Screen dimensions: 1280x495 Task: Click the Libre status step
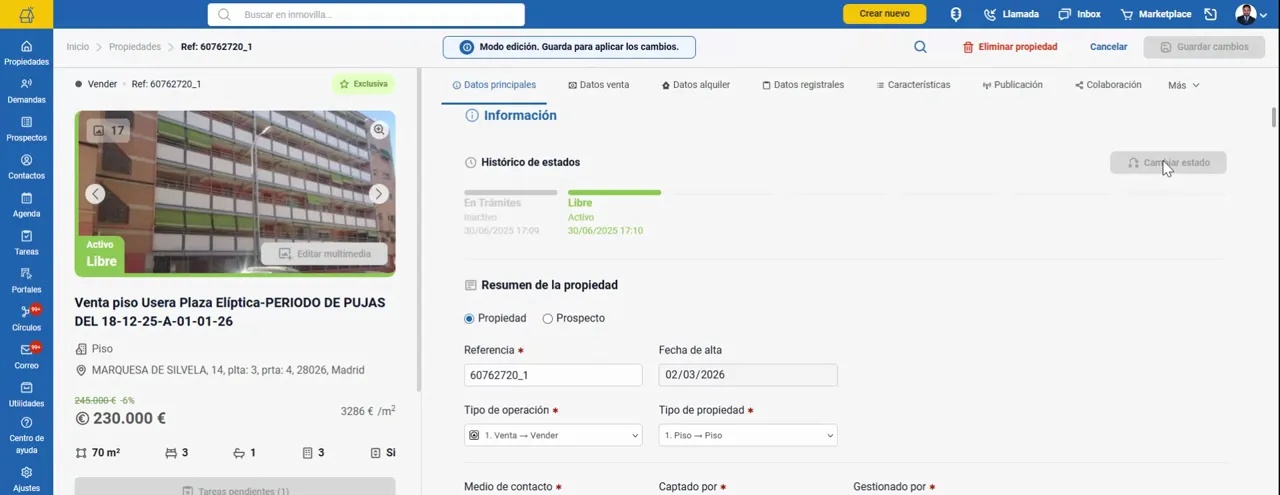click(x=614, y=213)
